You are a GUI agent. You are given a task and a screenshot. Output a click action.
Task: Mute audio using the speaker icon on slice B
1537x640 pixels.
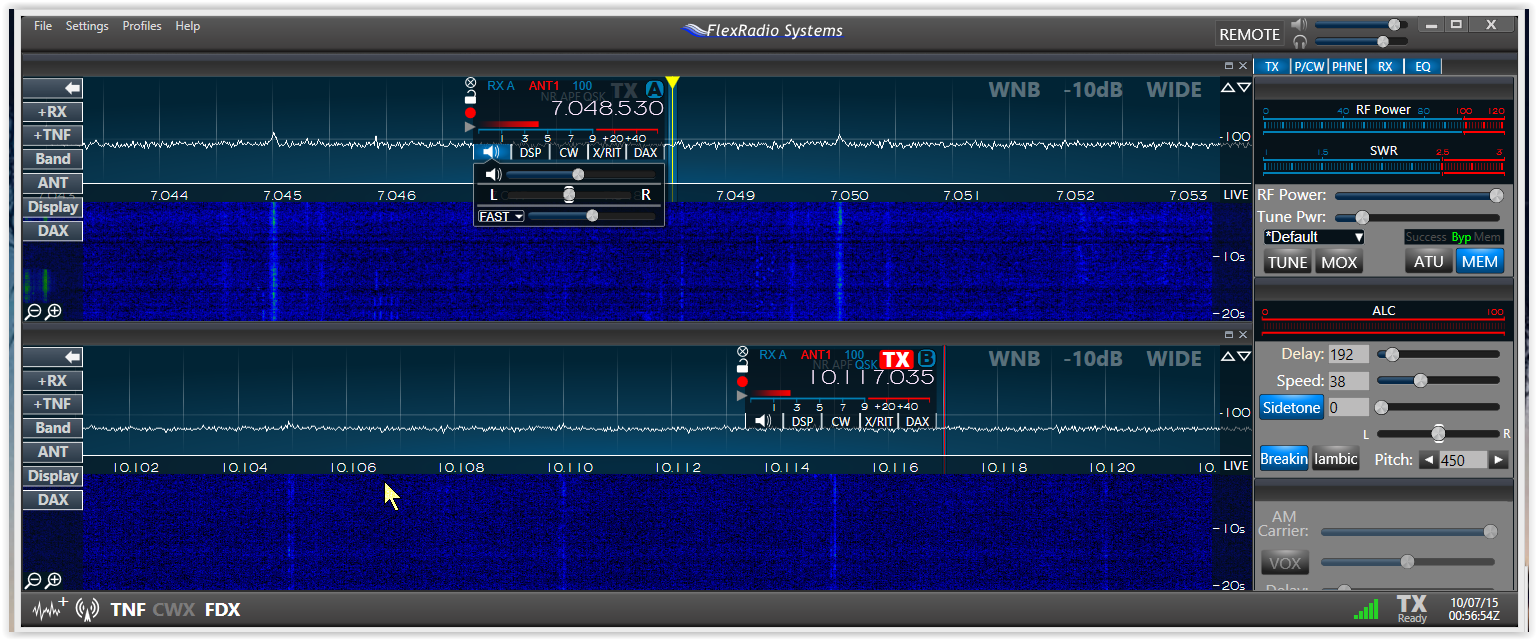coord(763,421)
